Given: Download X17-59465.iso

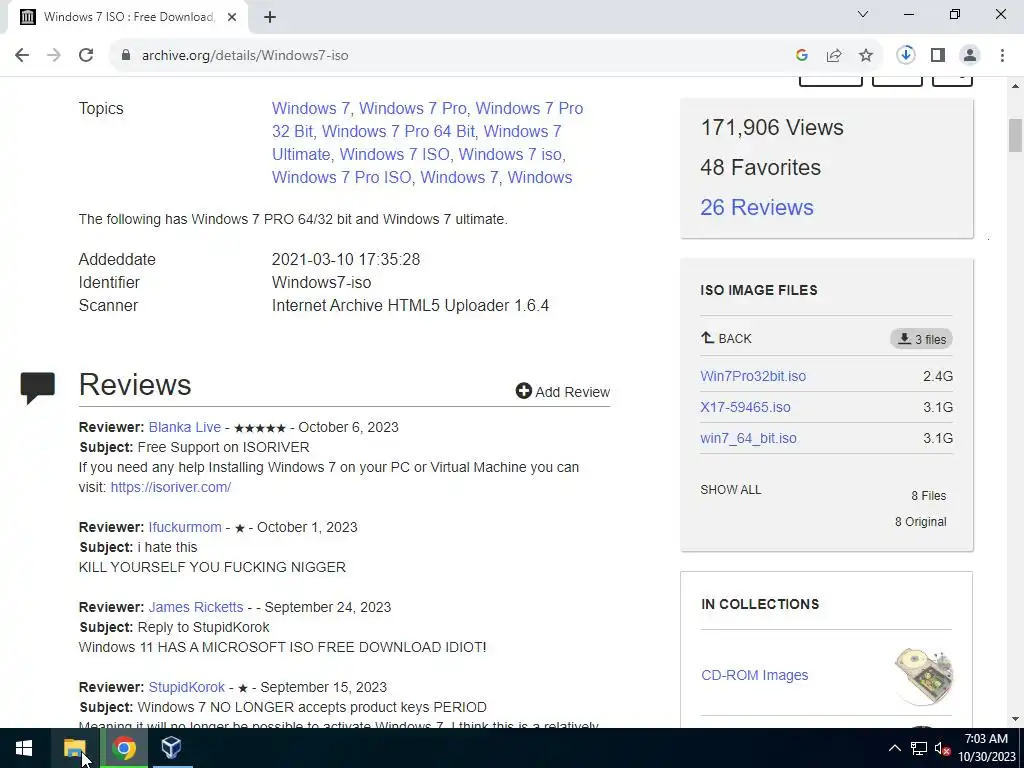Looking at the screenshot, I should [745, 407].
